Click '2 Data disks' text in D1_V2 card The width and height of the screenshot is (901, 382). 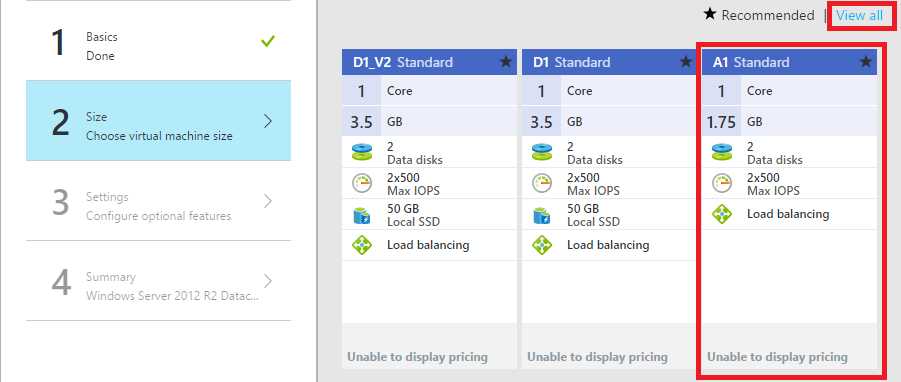coord(415,153)
